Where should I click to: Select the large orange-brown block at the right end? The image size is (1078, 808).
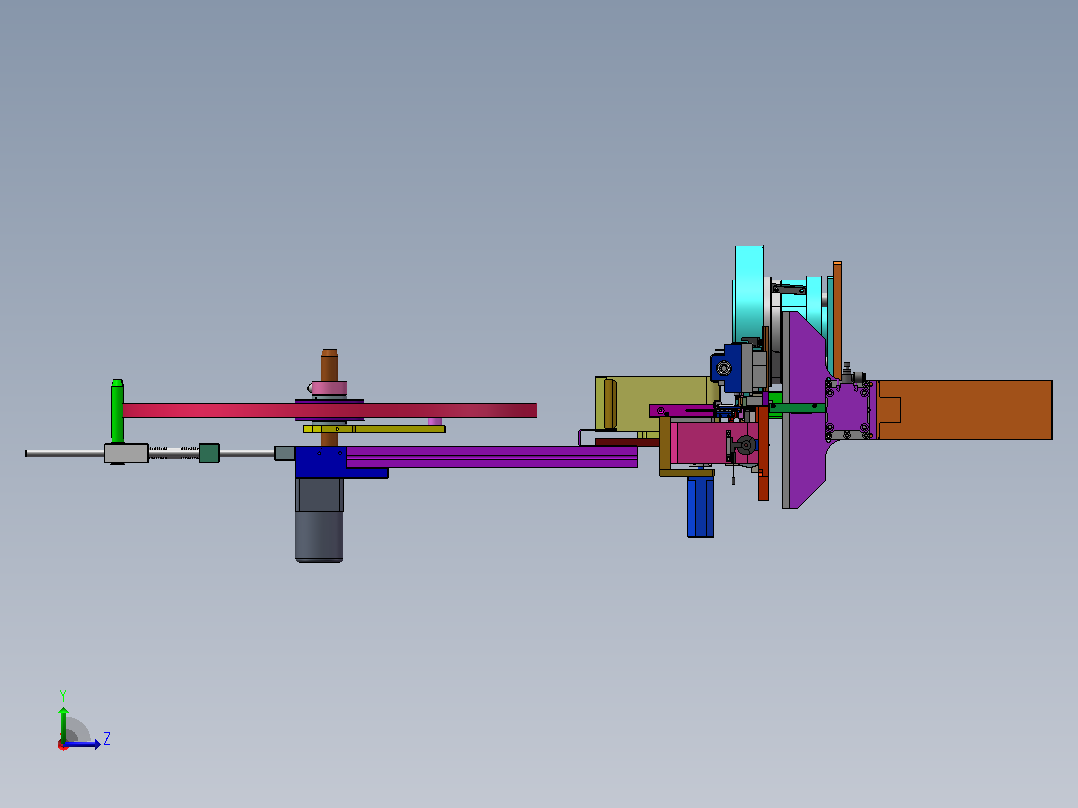pos(965,410)
